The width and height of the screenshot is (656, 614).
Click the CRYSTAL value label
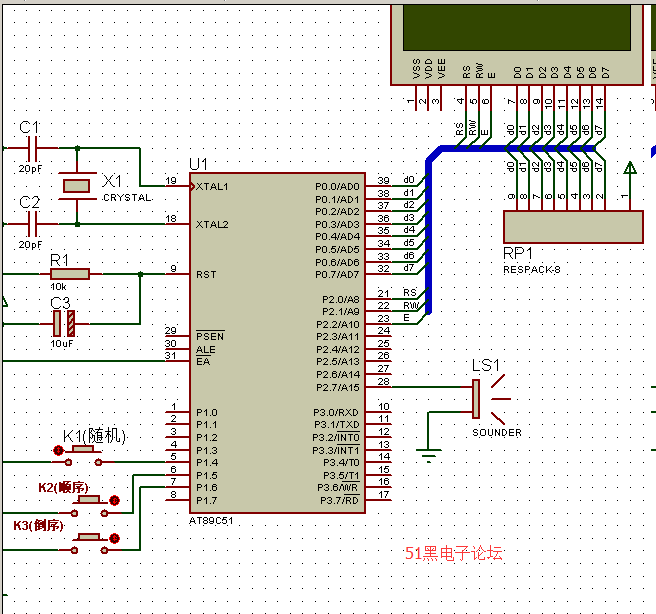[x=127, y=197]
